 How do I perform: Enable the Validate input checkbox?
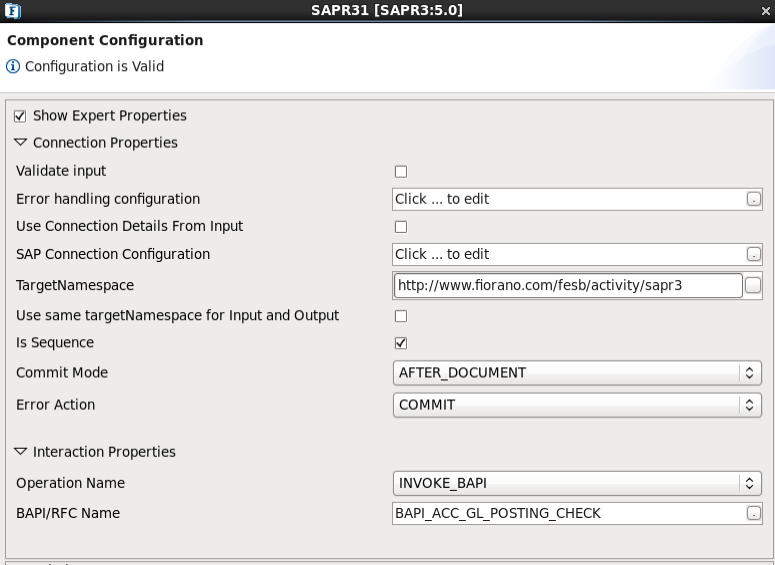(401, 172)
